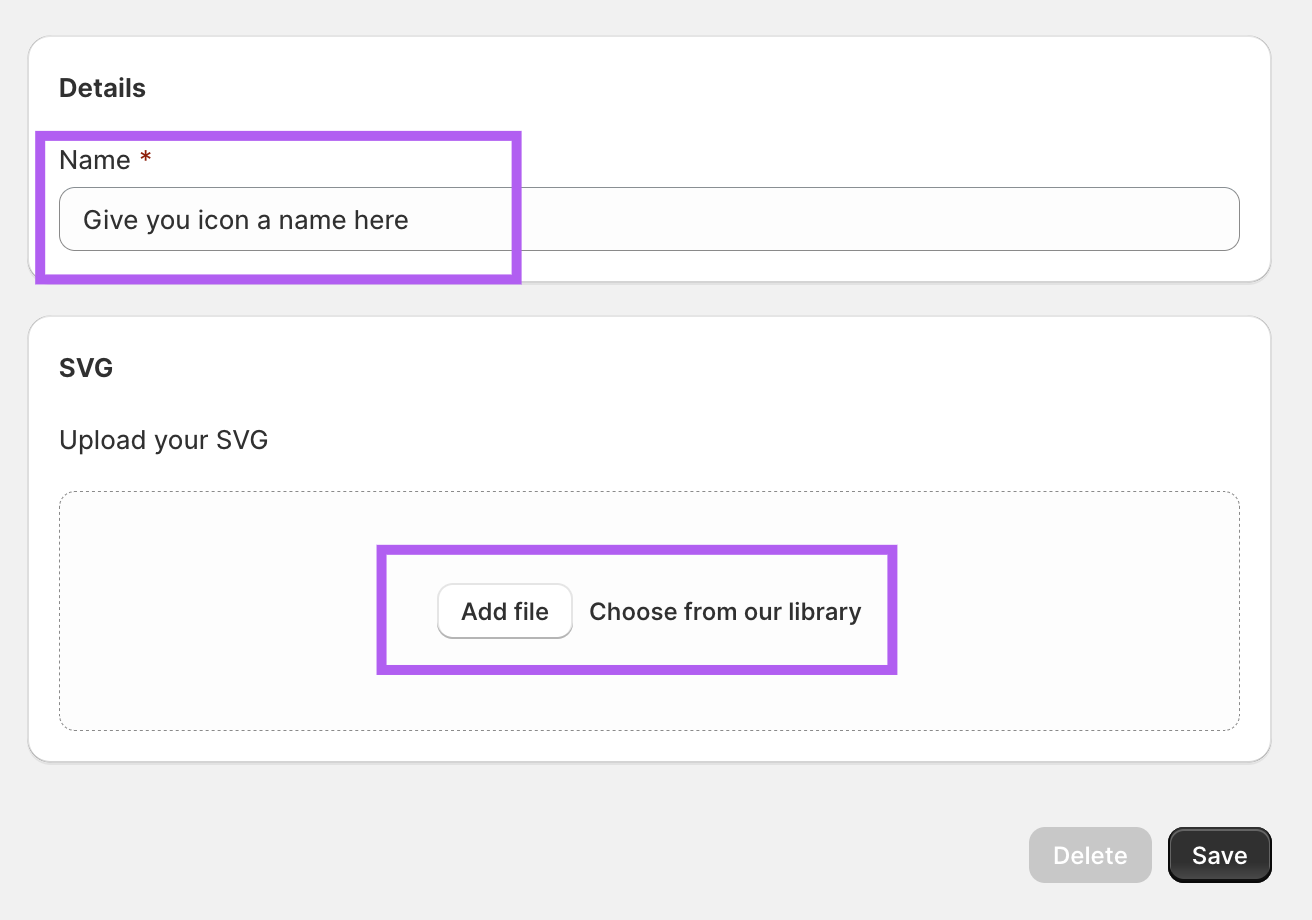This screenshot has width=1312, height=920.
Task: Hit Delete beside the Save button
Action: click(x=1090, y=855)
